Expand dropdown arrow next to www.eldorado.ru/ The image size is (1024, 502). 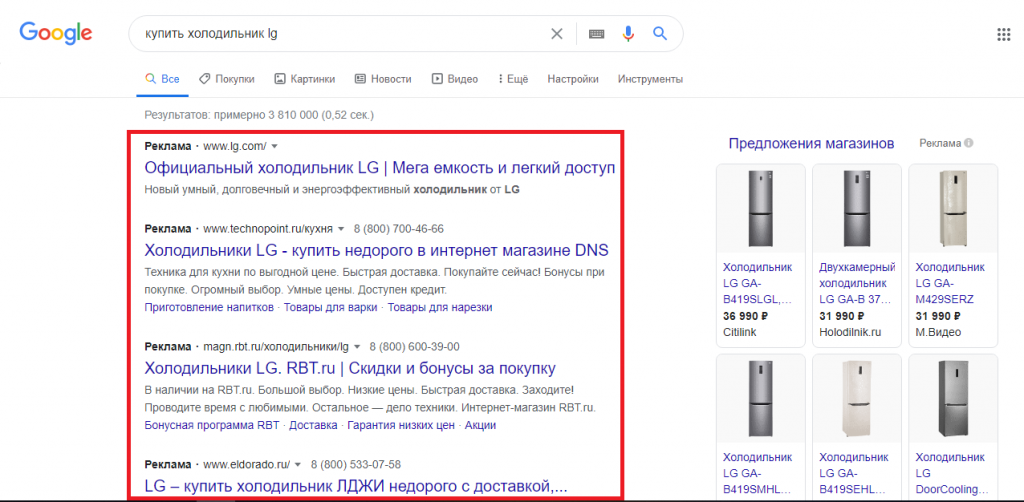tap(297, 465)
